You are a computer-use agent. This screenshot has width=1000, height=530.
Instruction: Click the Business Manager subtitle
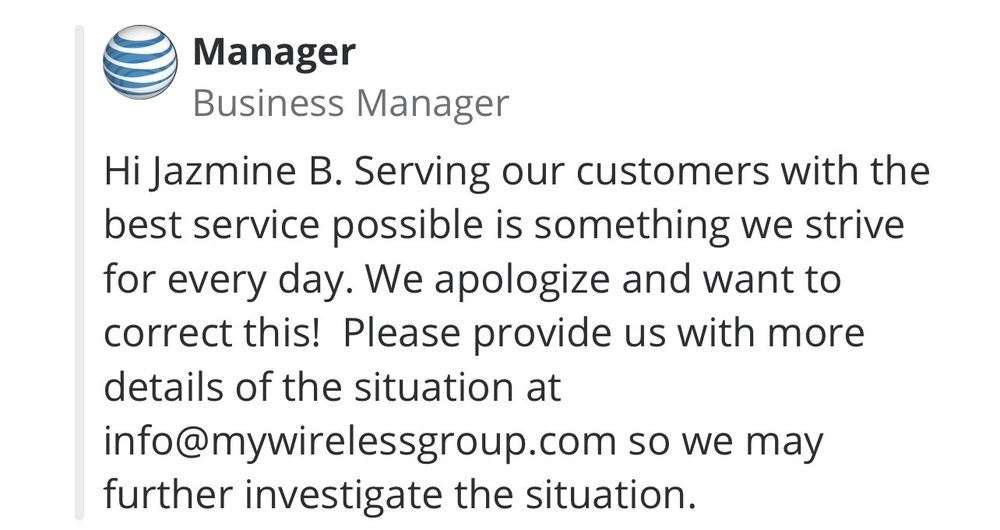tap(350, 103)
